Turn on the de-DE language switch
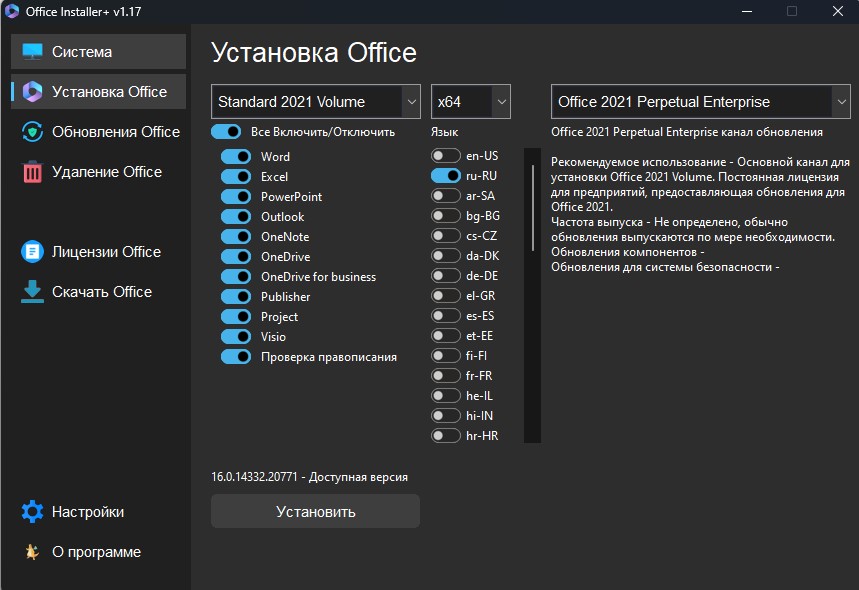Viewport: 859px width, 590px height. point(445,276)
